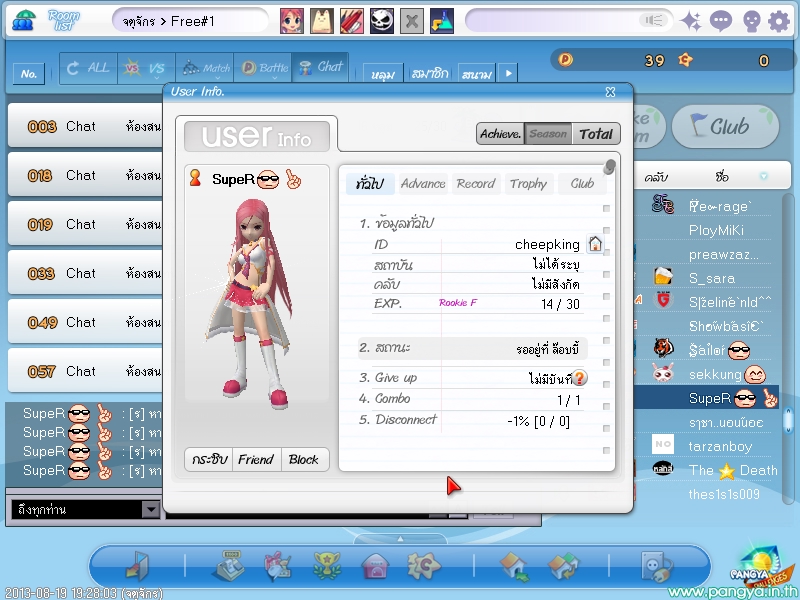Switch to the Trophy tab
800x600 pixels.
[x=528, y=184]
